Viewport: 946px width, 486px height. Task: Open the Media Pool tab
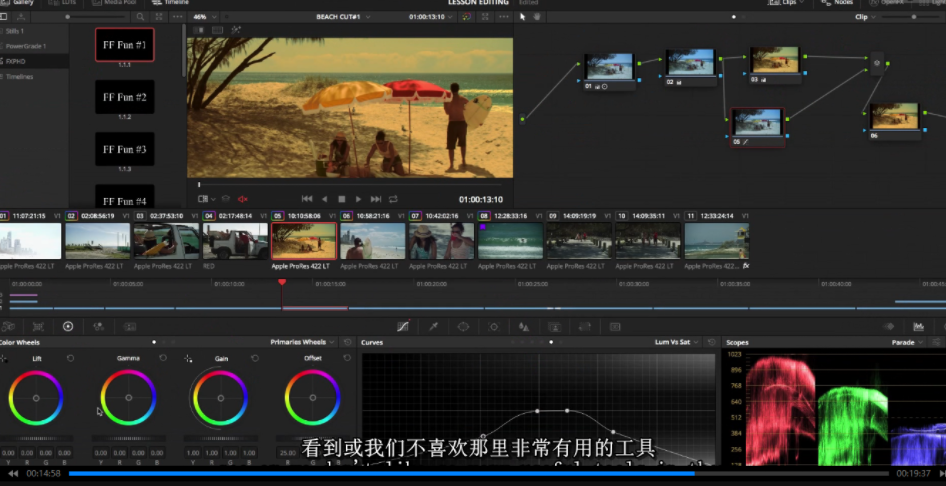pos(113,2)
